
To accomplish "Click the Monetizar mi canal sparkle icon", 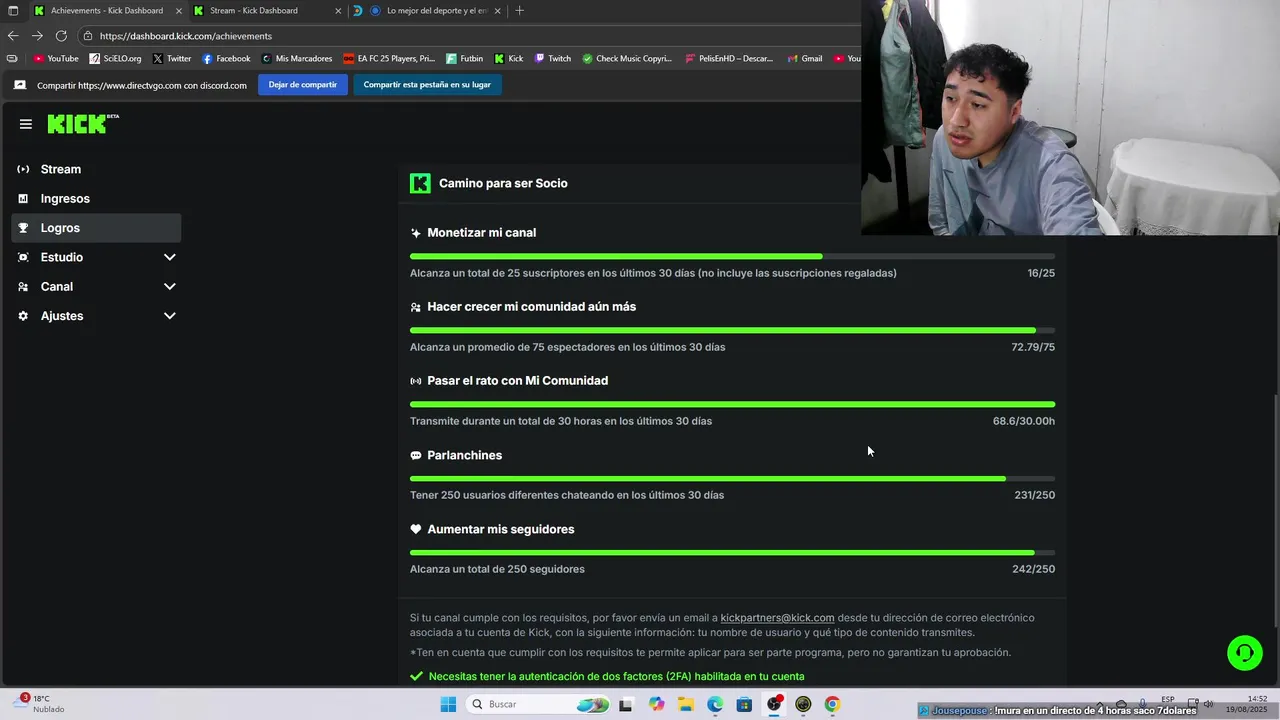I will click(416, 233).
